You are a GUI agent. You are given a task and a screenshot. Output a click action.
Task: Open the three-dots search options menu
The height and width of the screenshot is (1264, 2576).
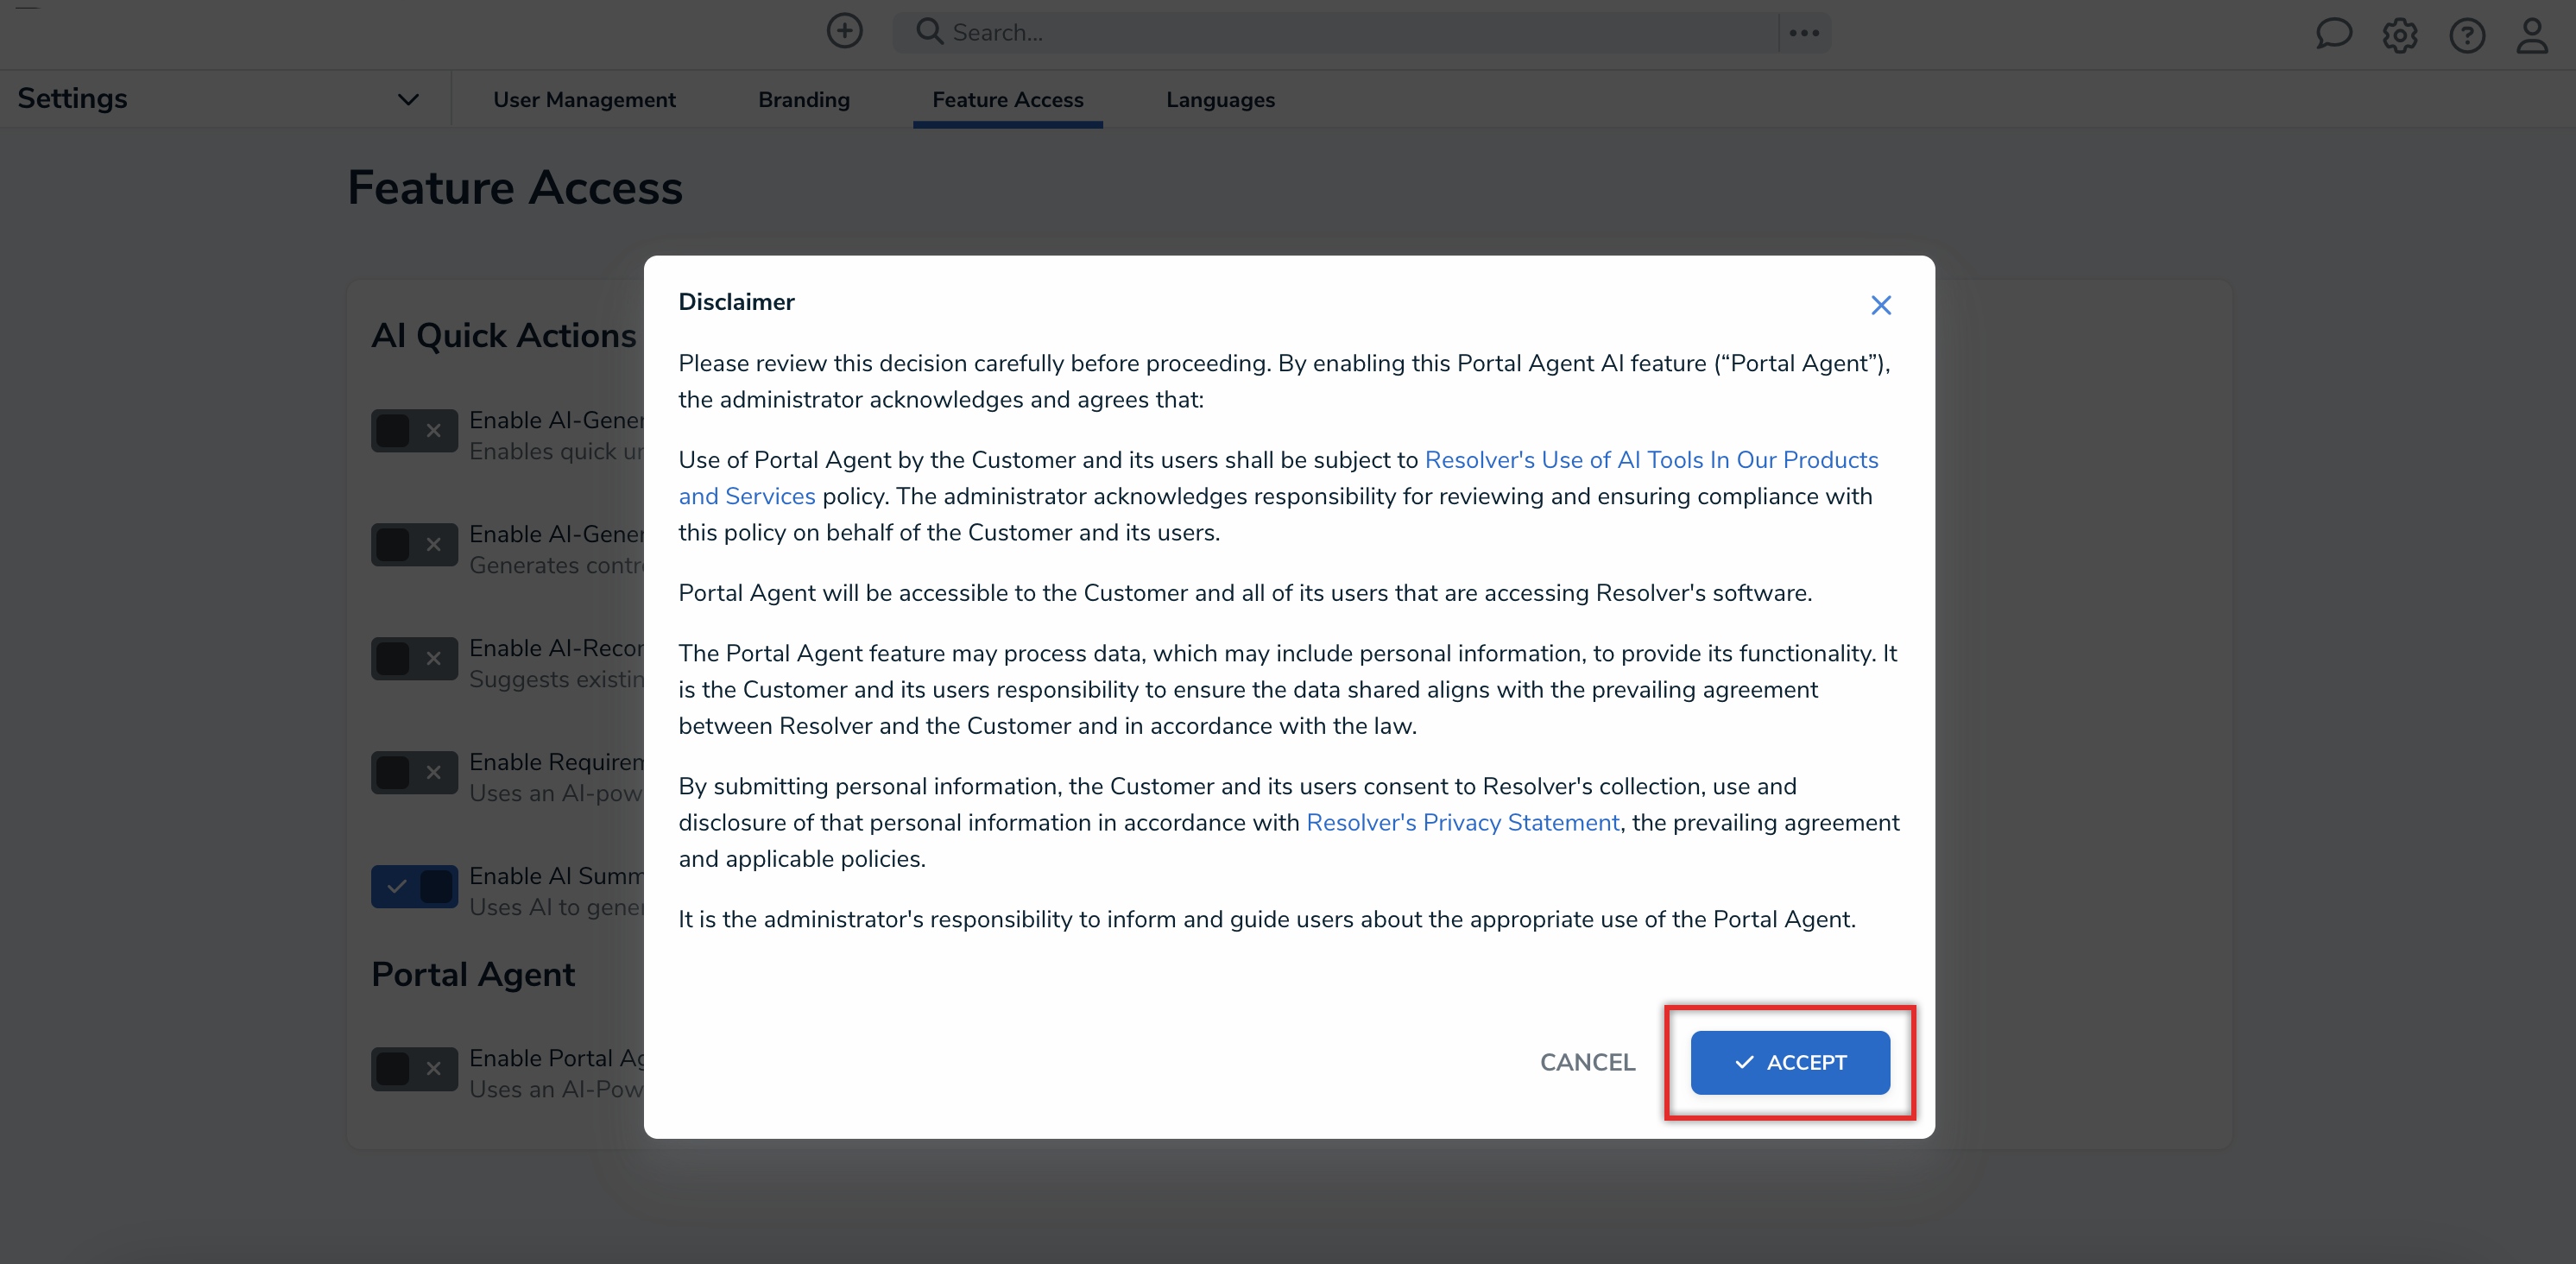click(x=1804, y=33)
